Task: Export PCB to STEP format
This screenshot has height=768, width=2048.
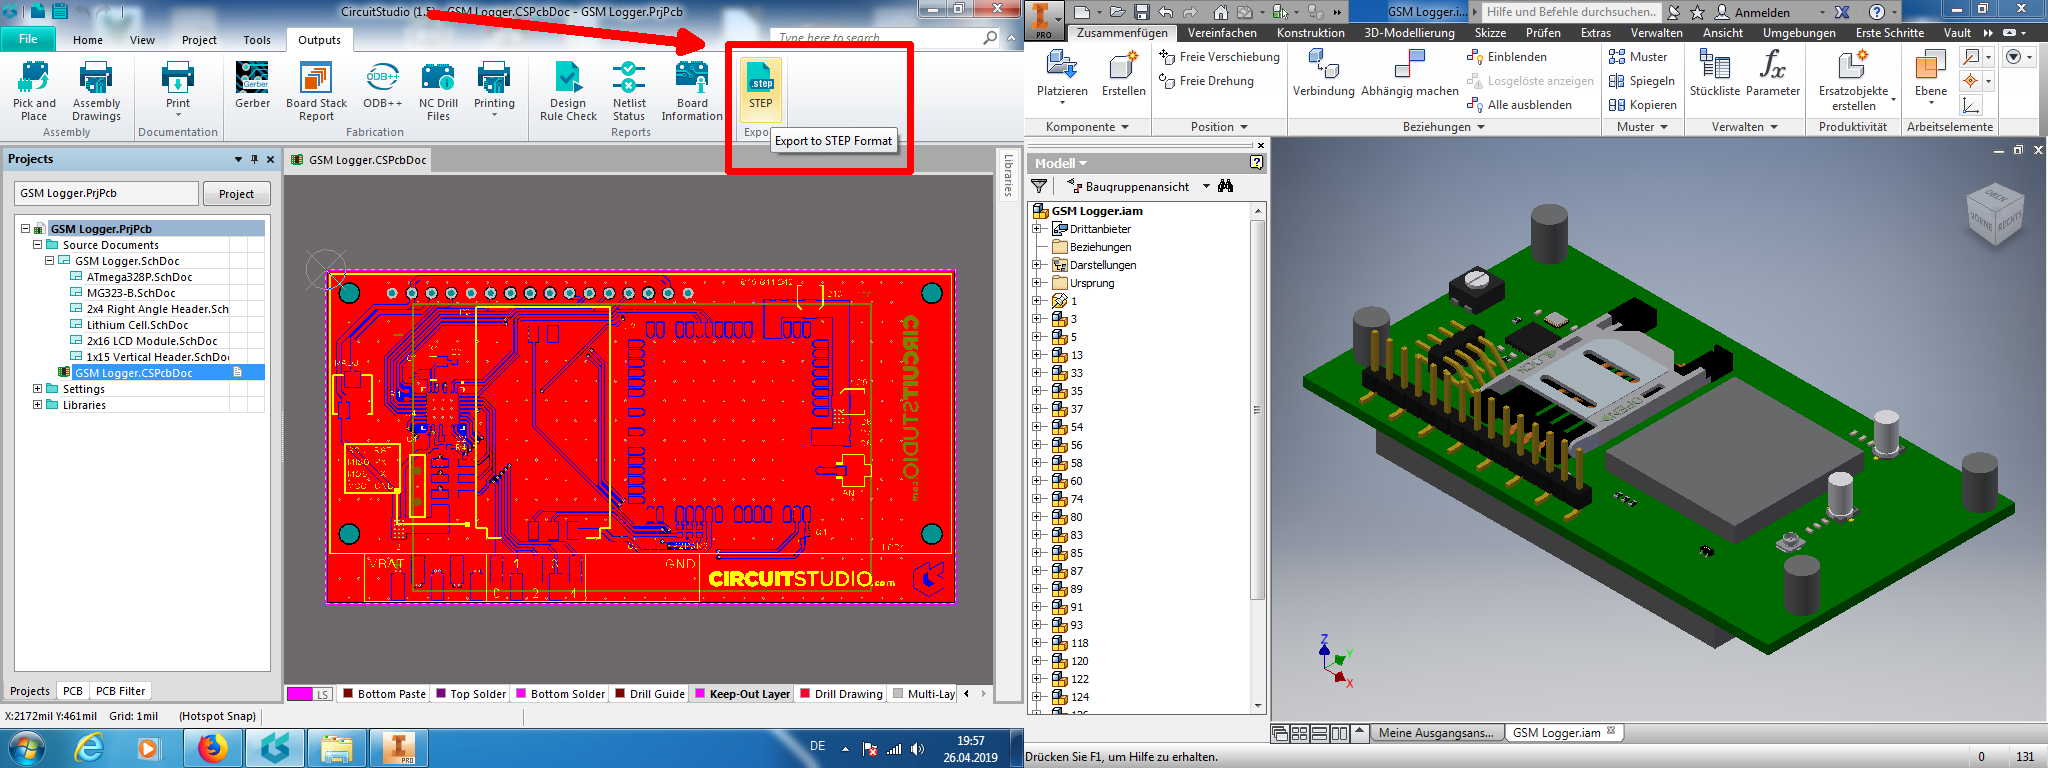Action: coord(761,88)
